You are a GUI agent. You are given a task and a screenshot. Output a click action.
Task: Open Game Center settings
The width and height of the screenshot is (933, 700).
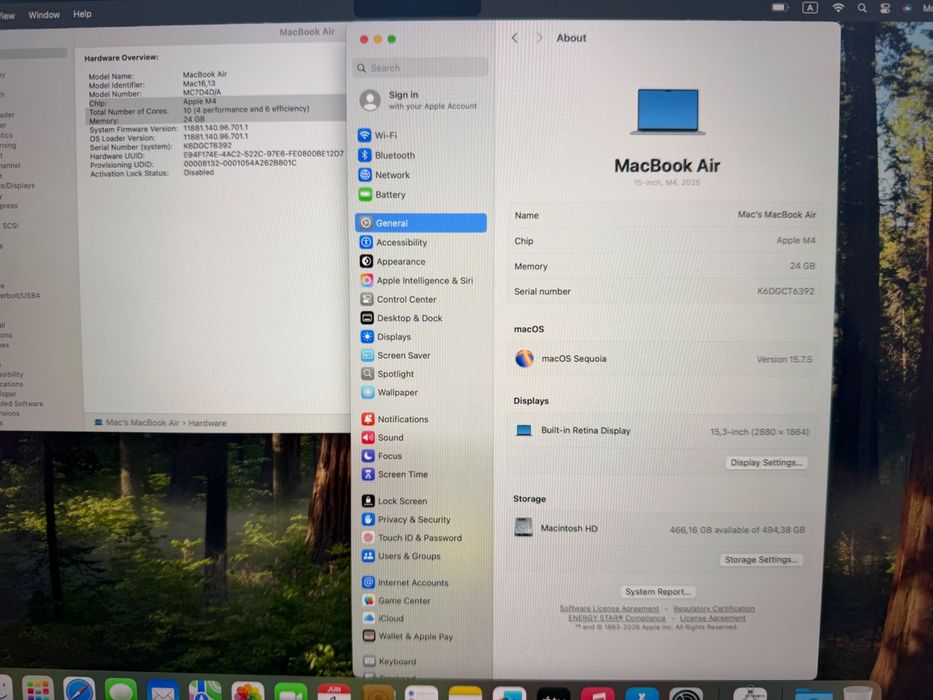(397, 601)
